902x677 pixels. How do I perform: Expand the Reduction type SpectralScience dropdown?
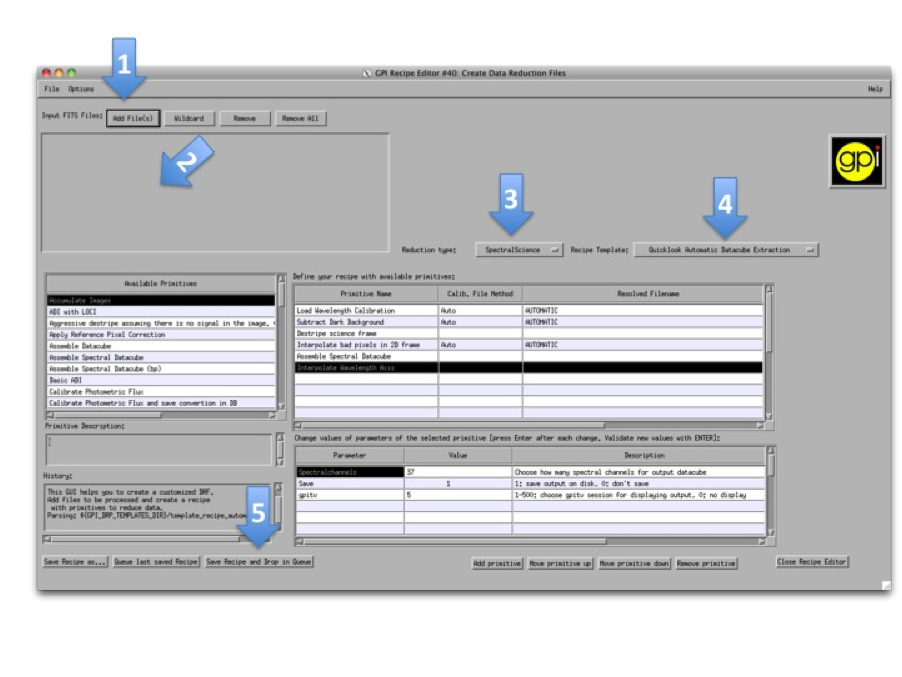pos(520,250)
